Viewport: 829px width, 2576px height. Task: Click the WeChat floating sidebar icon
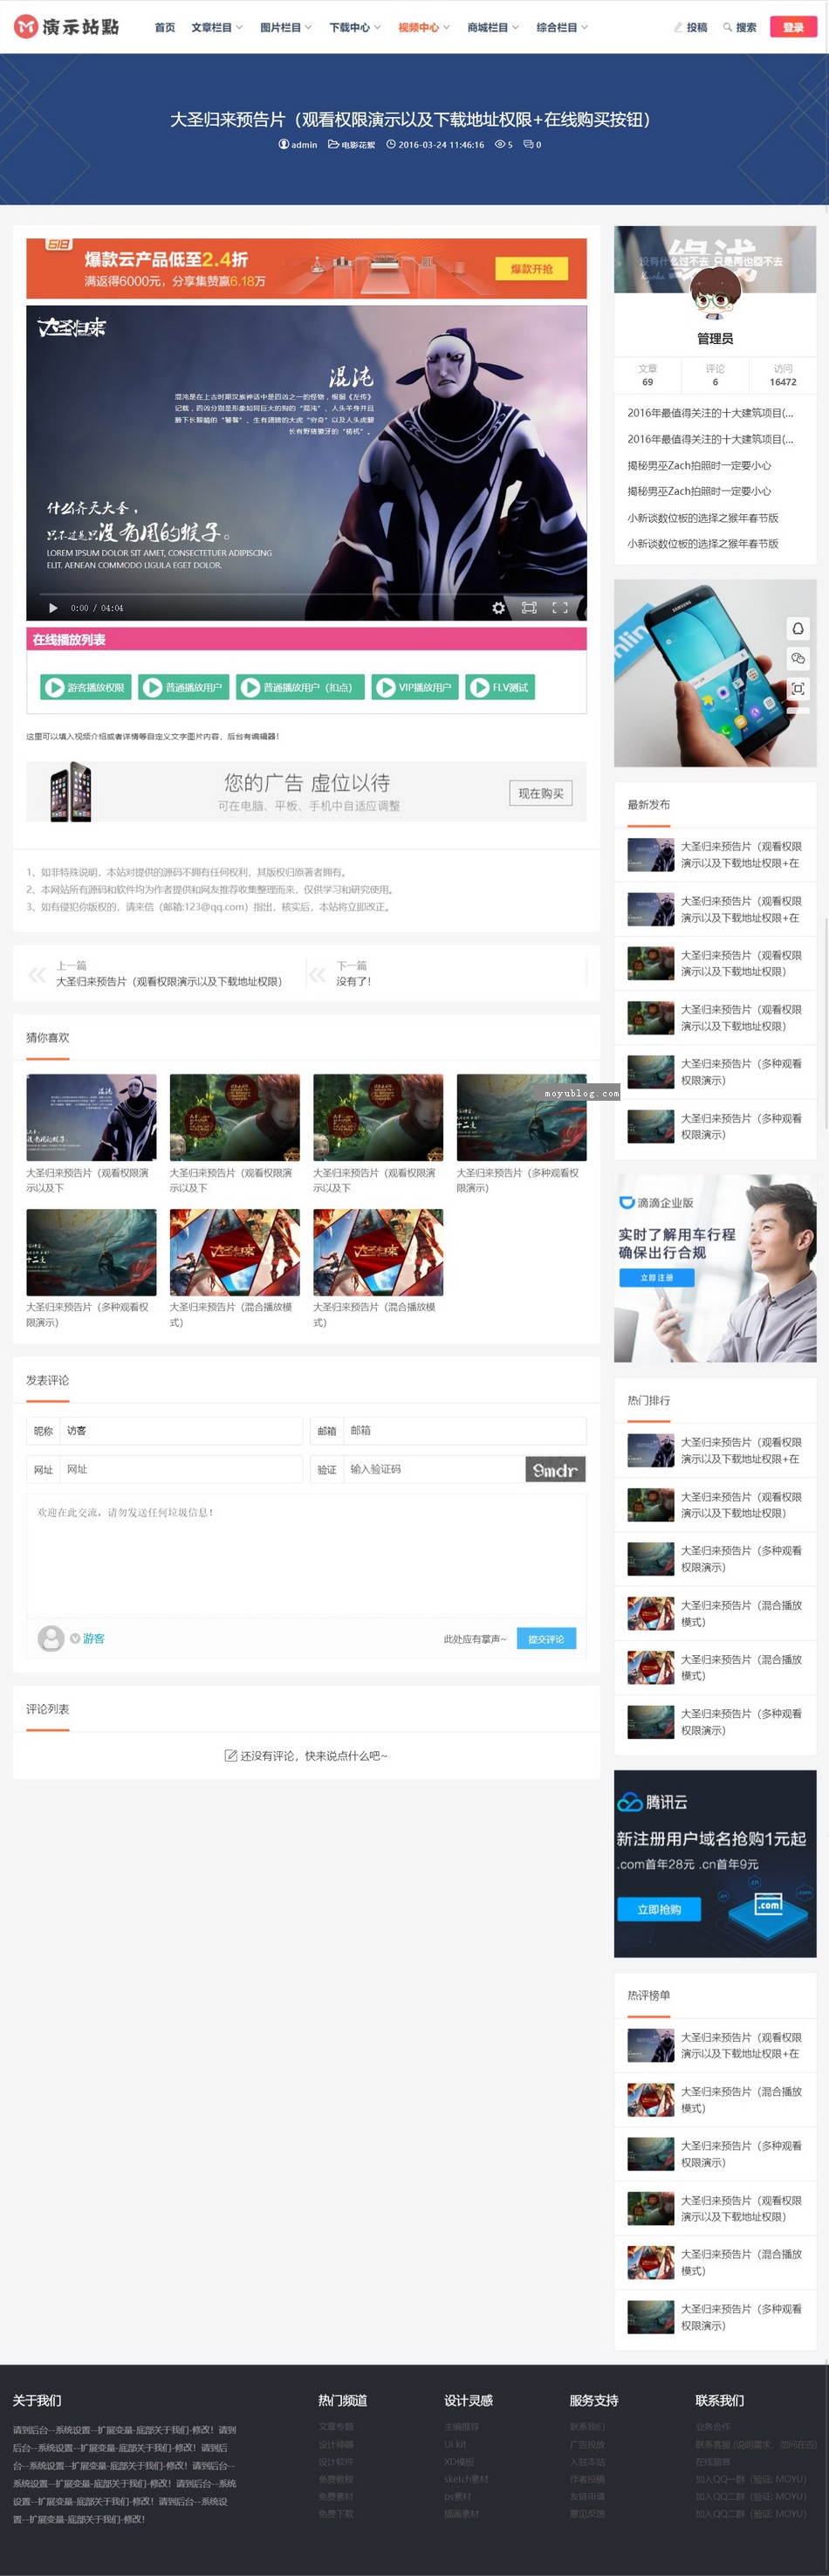pyautogui.click(x=797, y=658)
